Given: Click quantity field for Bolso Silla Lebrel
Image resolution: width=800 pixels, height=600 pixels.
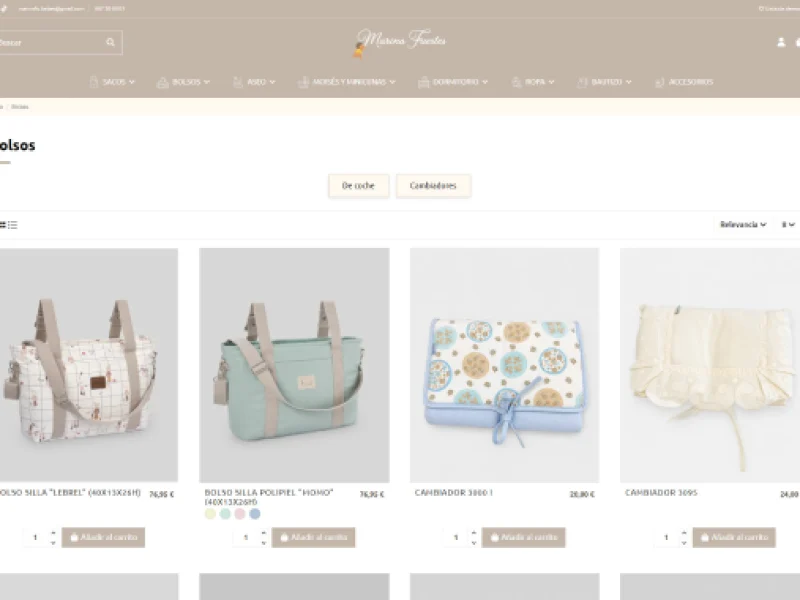Looking at the screenshot, I should 36,537.
